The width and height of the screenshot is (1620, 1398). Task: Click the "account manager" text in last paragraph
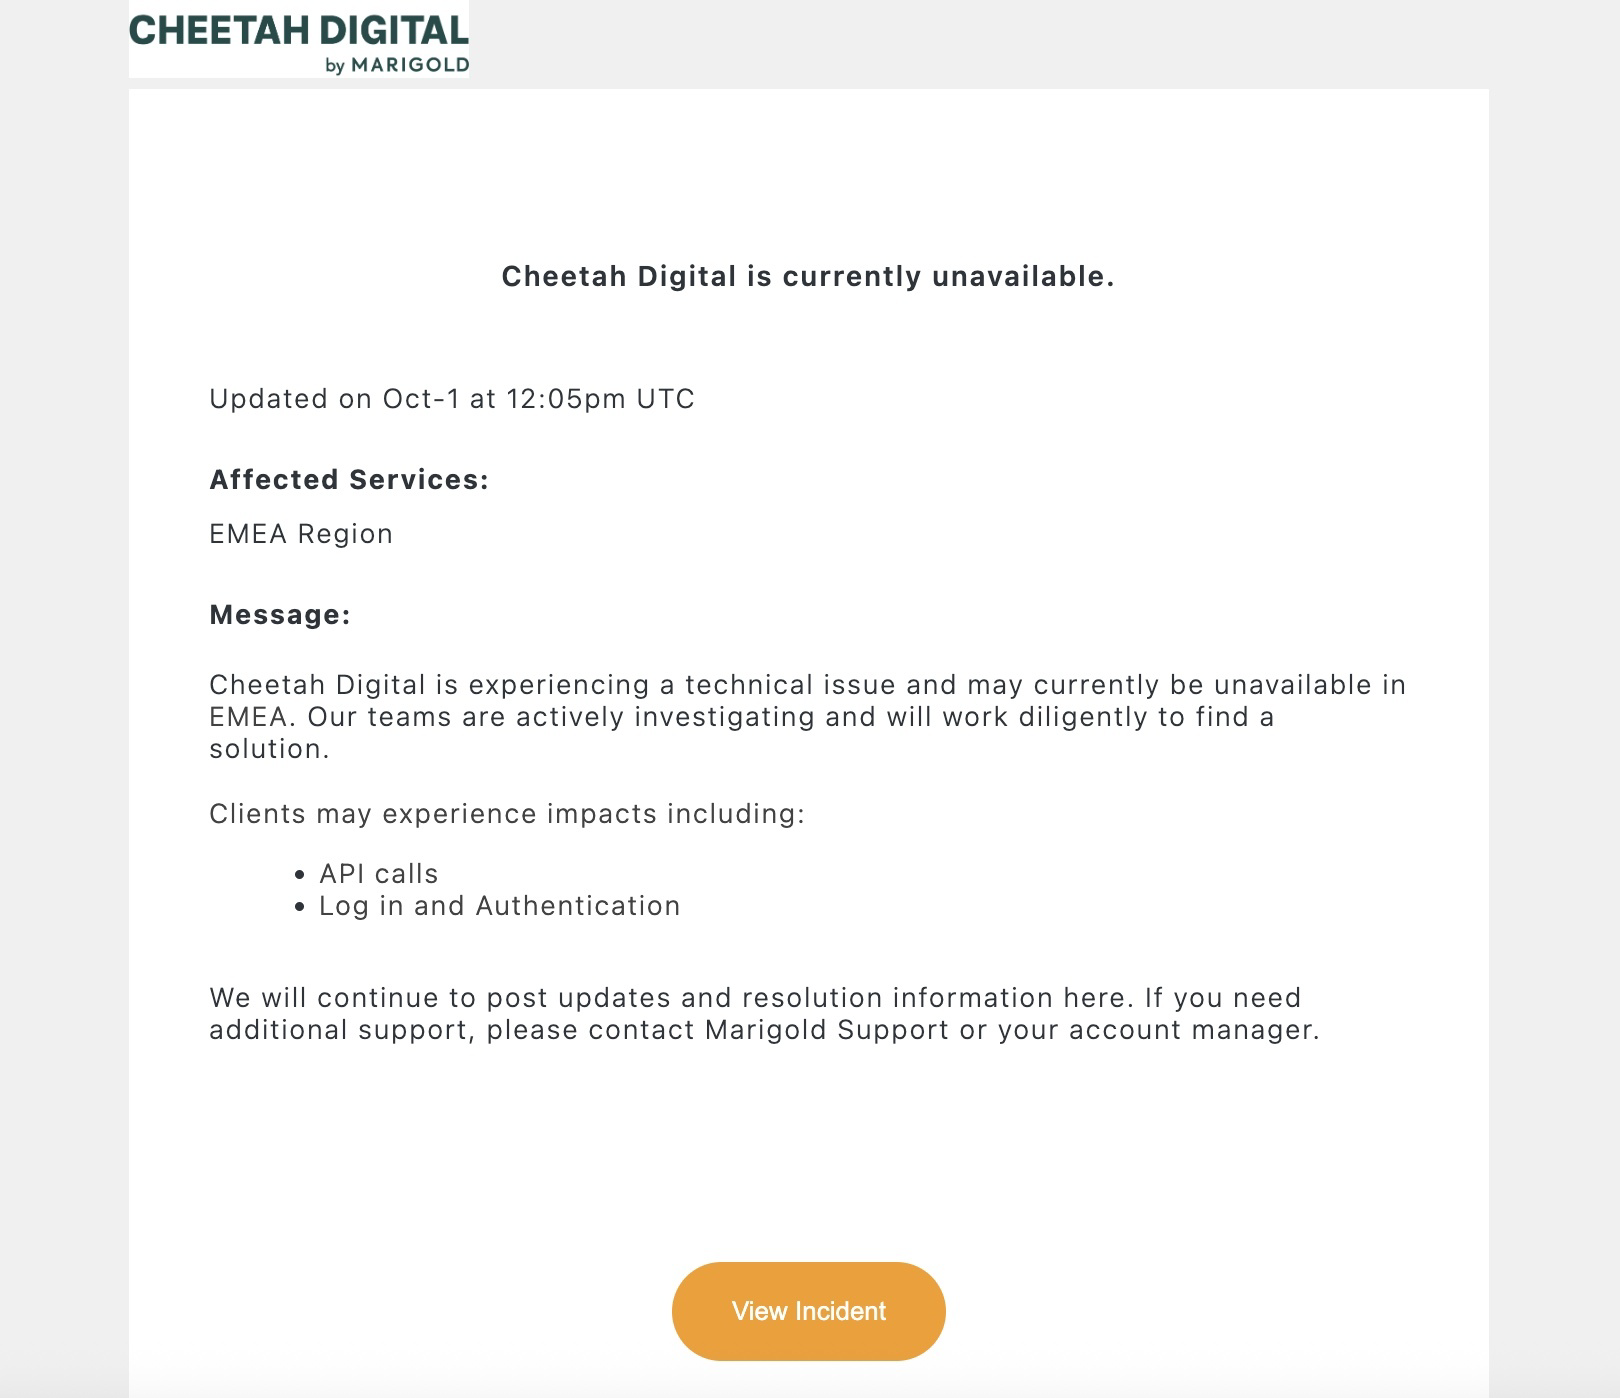coord(1192,1030)
